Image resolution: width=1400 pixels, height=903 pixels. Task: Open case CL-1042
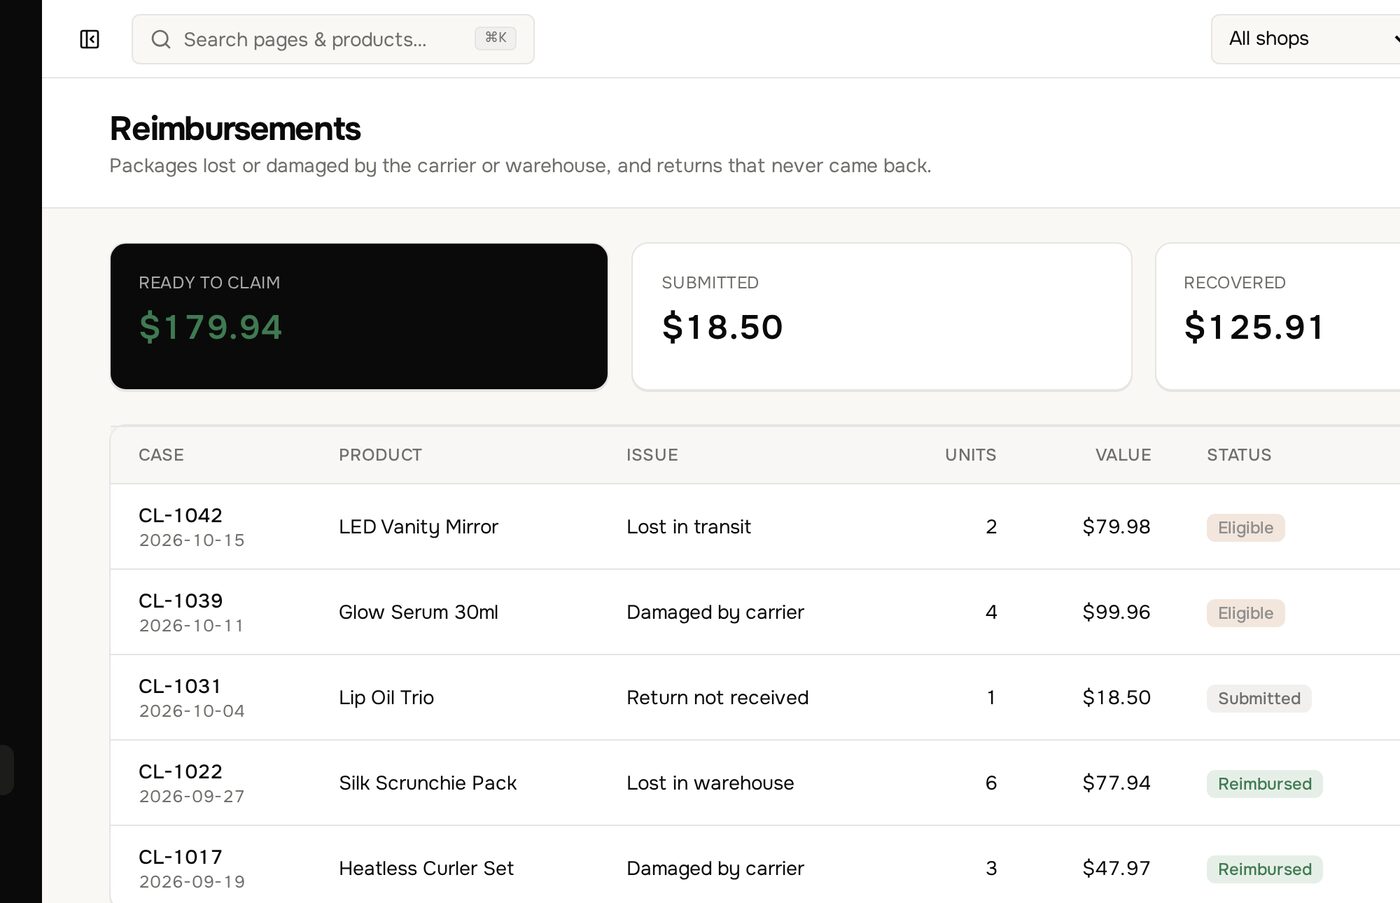click(x=180, y=515)
